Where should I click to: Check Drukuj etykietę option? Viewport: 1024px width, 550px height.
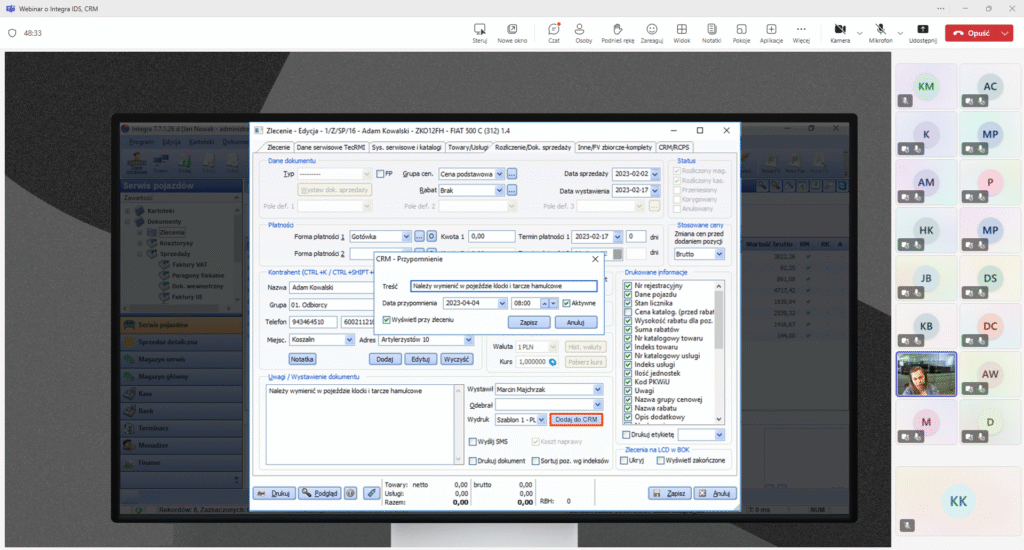pyautogui.click(x=626, y=434)
